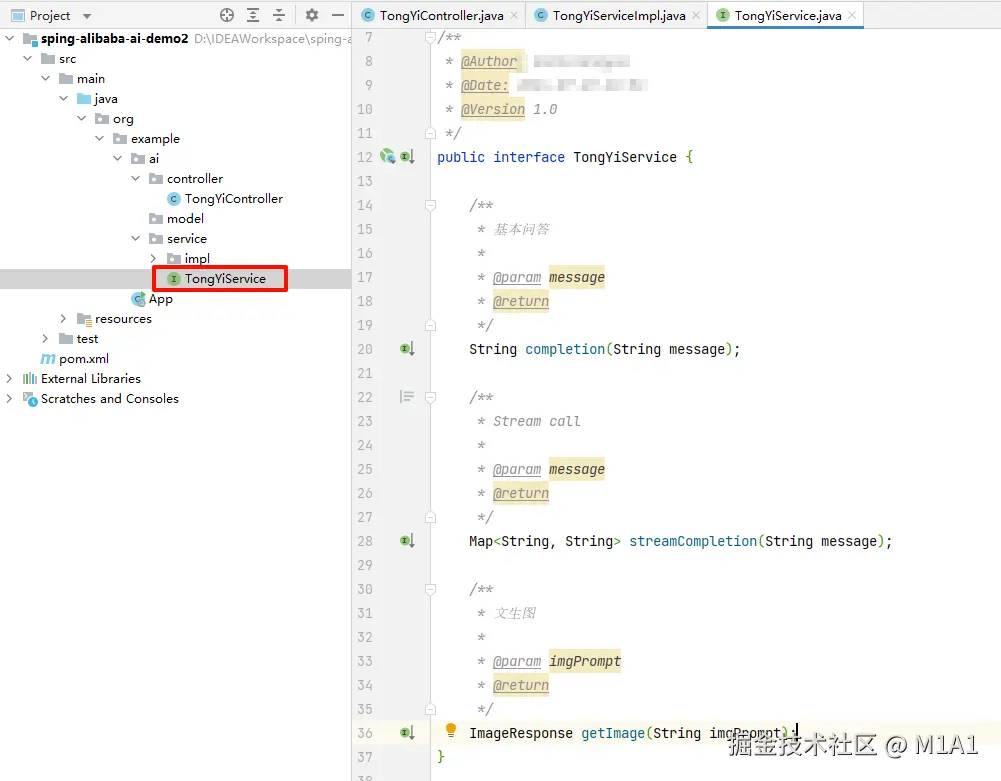Fold the stream call Javadoc at line 22
The width and height of the screenshot is (1001, 781).
pos(430,397)
